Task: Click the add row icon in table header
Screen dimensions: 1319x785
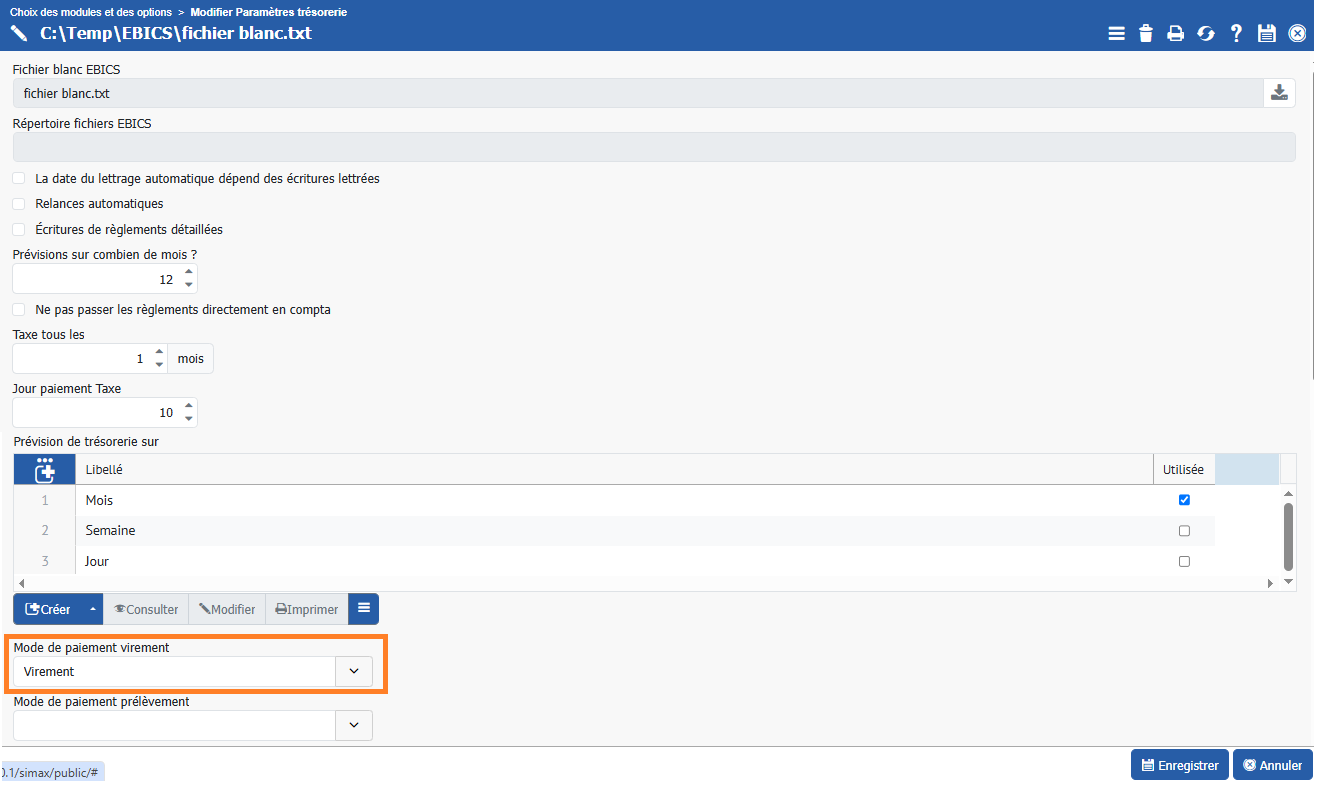Action: pos(44,469)
